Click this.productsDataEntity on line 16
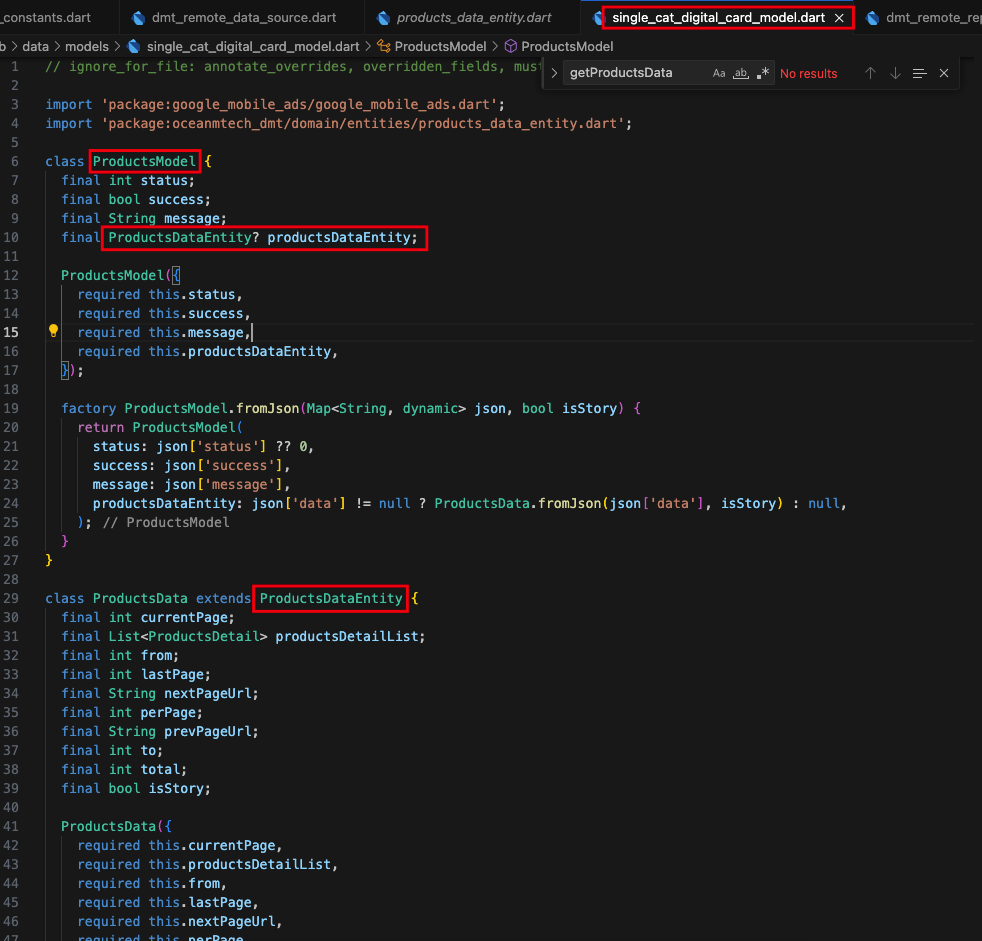The width and height of the screenshot is (982, 941). tap(239, 352)
